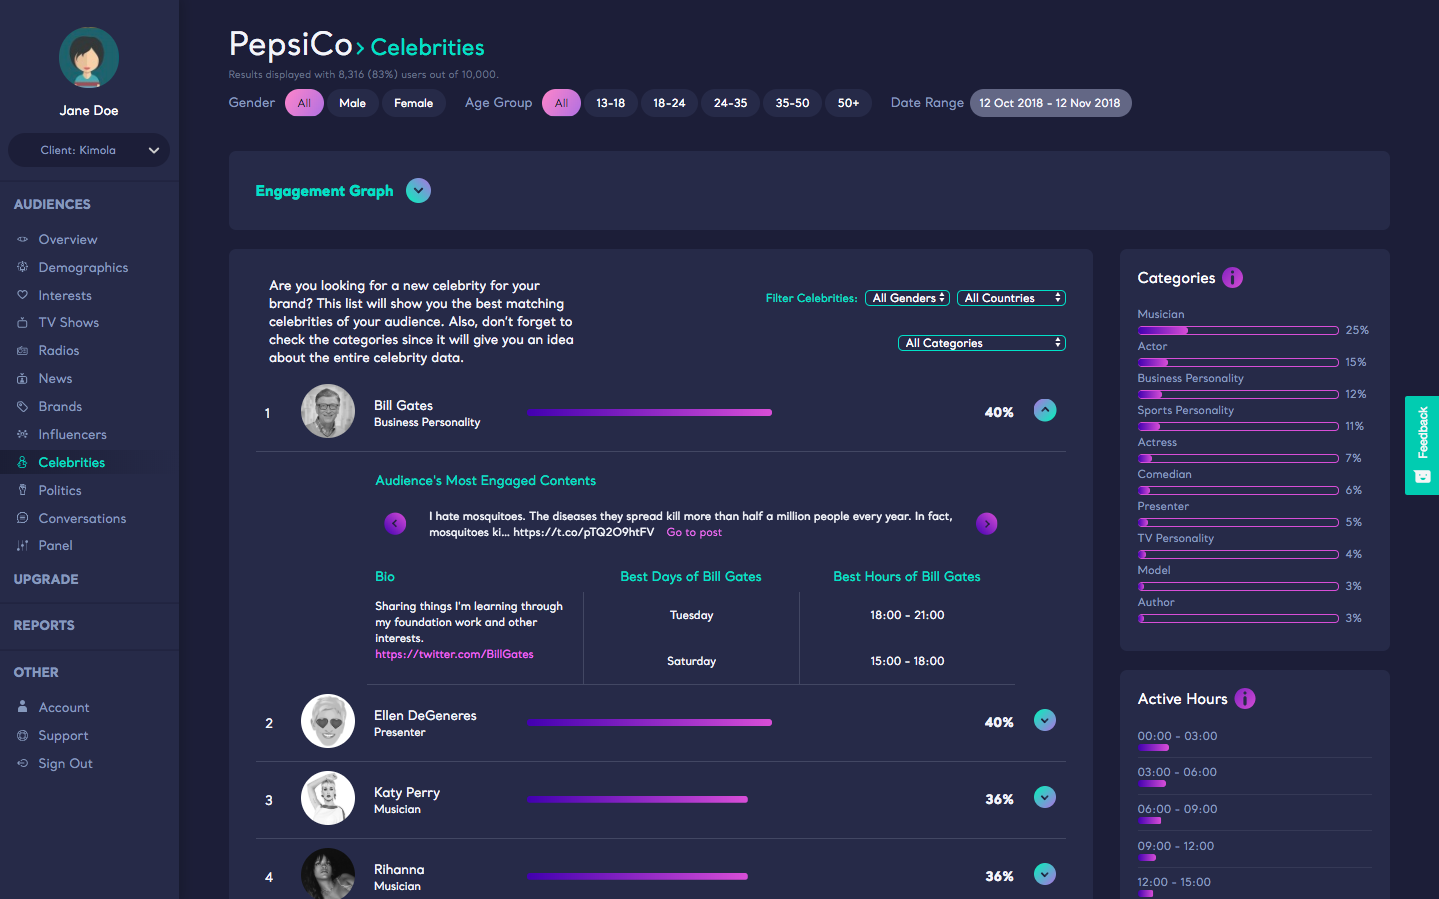This screenshot has width=1439, height=899.
Task: Open the All Genders celebrity filter
Action: 907,298
